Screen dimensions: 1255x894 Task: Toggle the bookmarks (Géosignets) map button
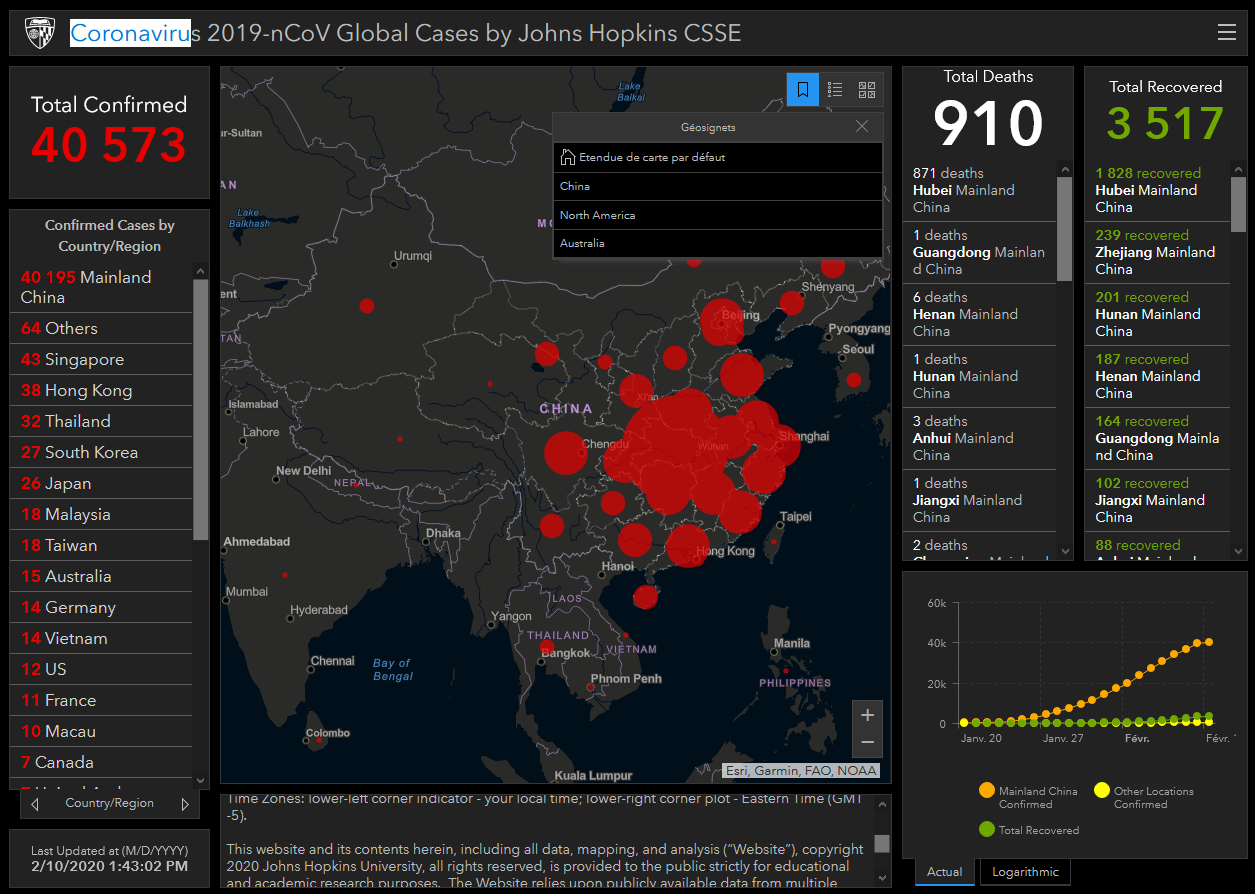803,89
